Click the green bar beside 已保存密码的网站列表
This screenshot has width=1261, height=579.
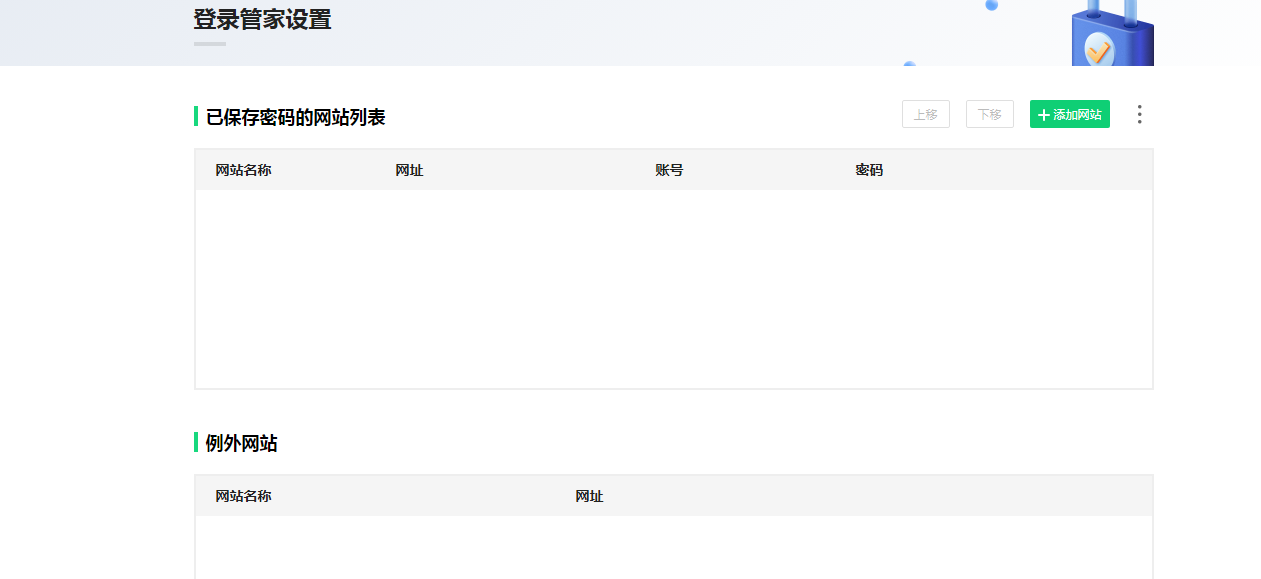click(196, 117)
